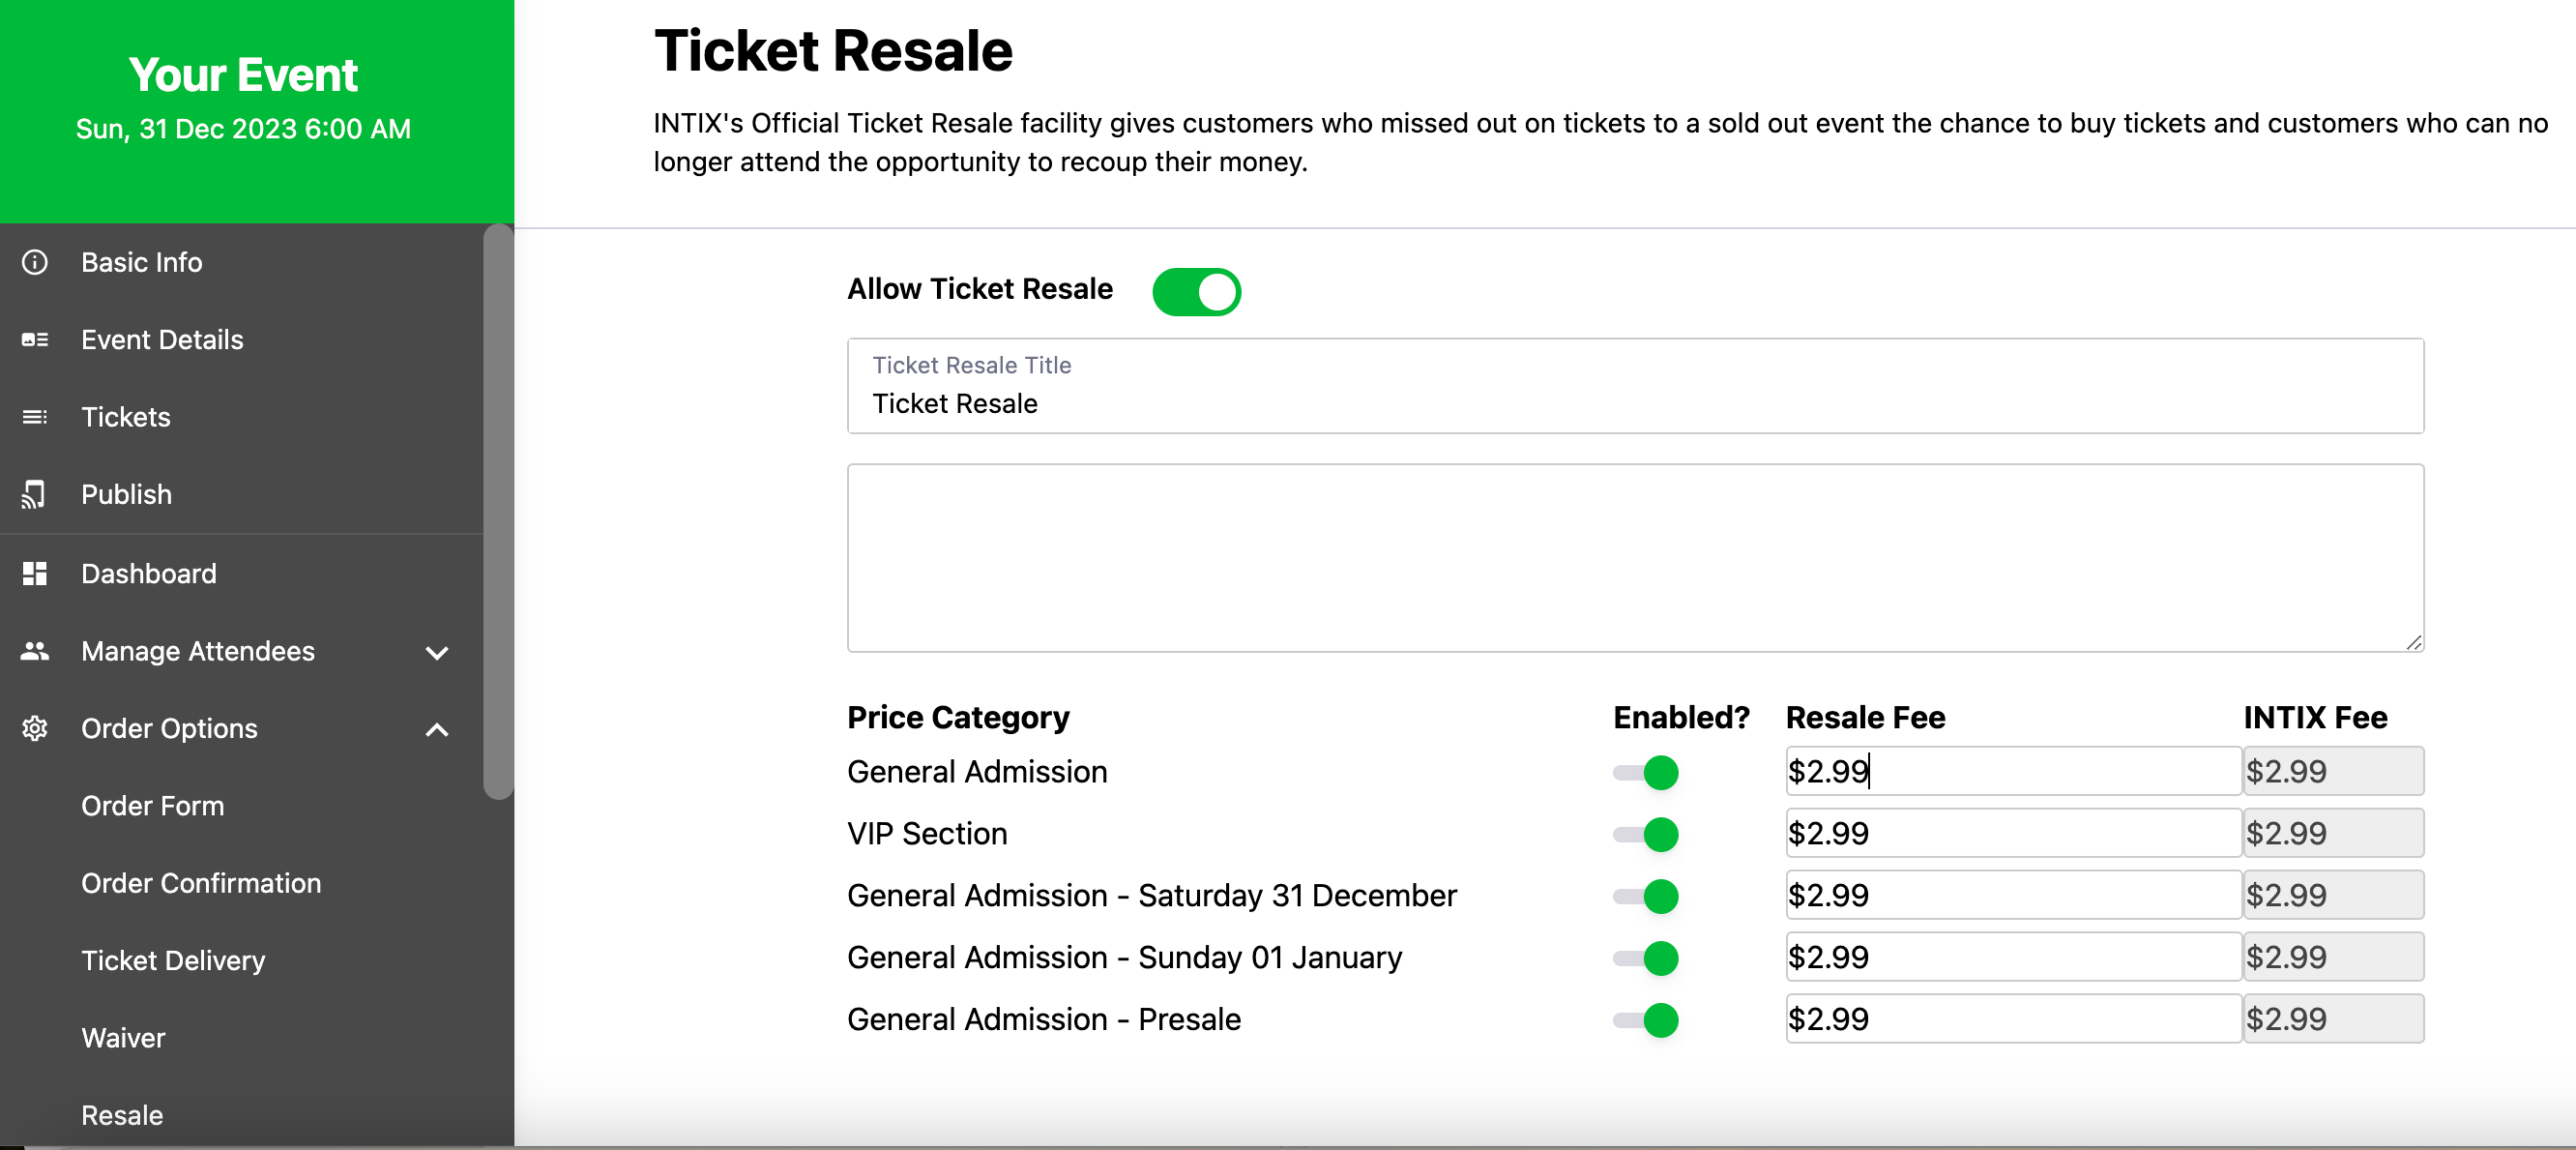Viewport: 2576px width, 1150px height.
Task: Disable resale for VIP Section
Action: (1646, 833)
